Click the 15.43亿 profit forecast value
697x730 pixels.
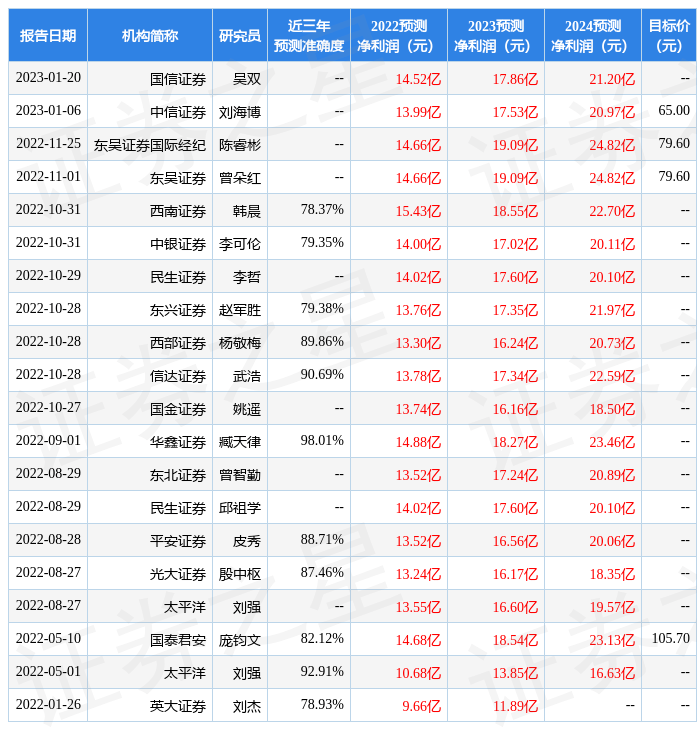418,211
